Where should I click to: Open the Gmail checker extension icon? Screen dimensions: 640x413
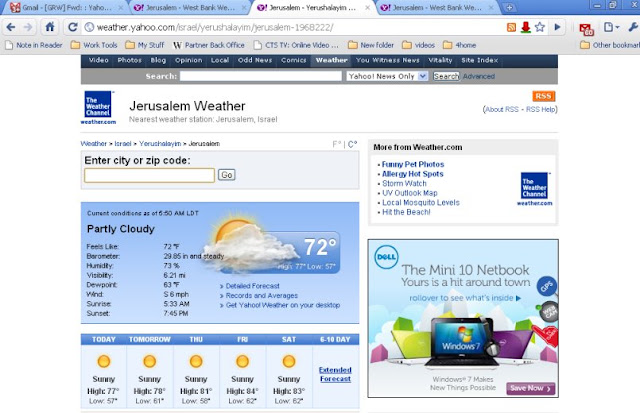point(586,29)
